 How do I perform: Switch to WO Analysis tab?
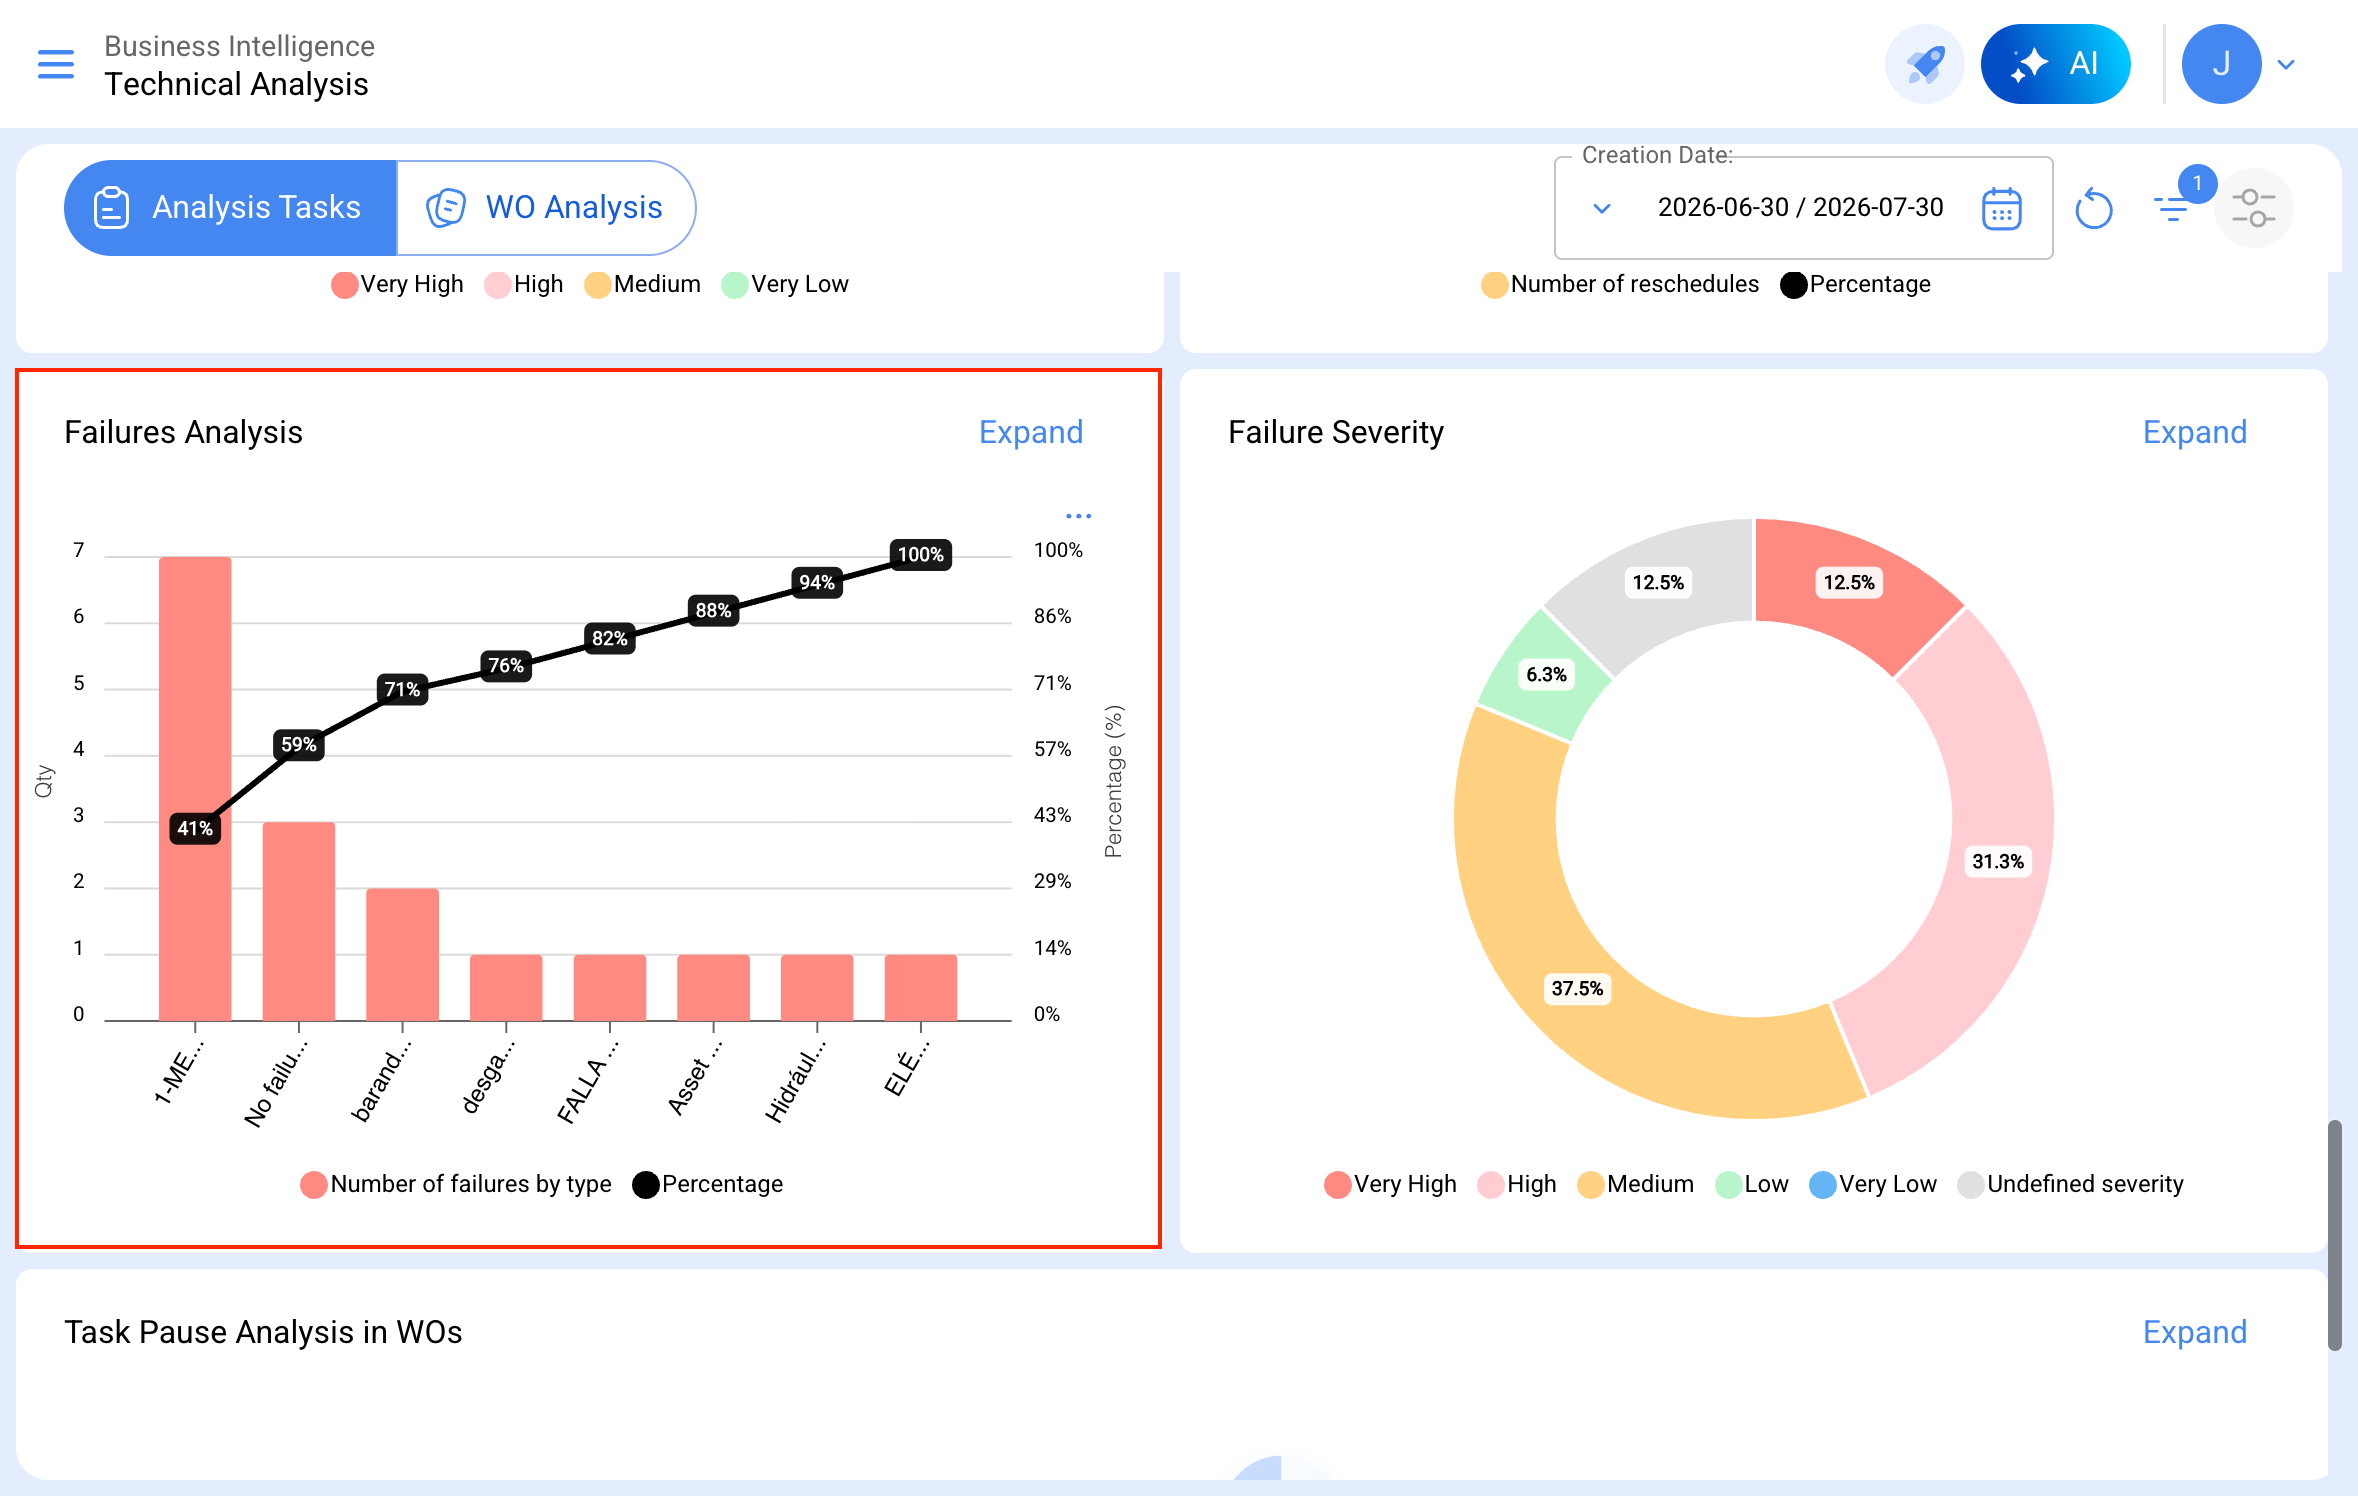tap(546, 208)
